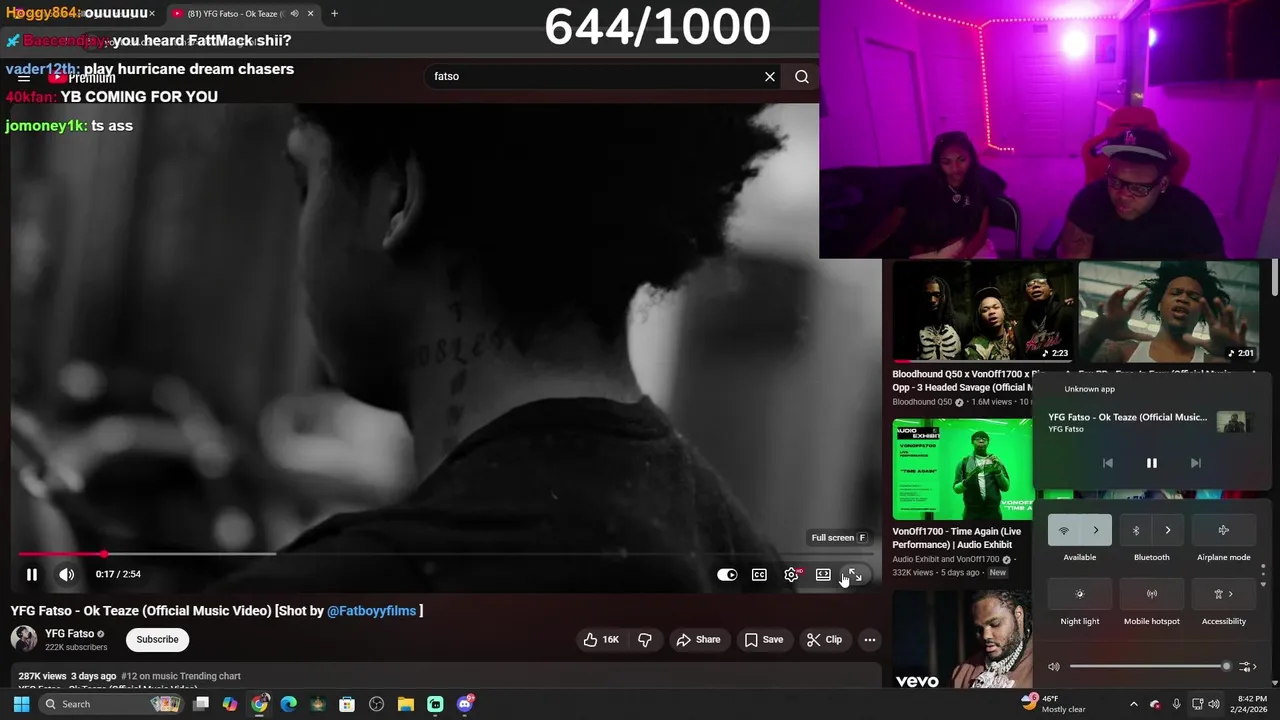1280x720 pixels.
Task: Adjust the system volume slider
Action: pyautogui.click(x=1149, y=666)
